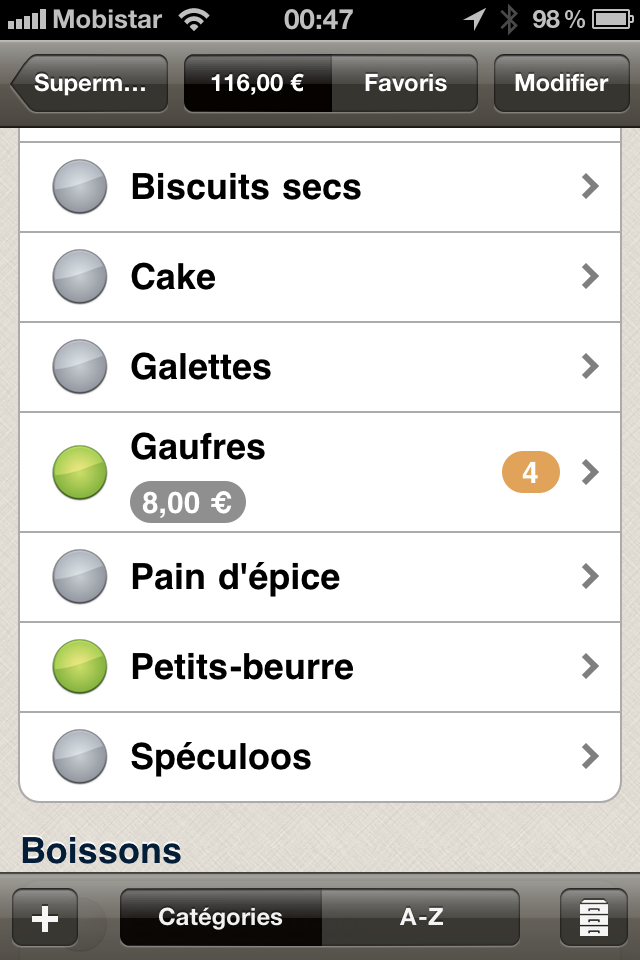This screenshot has width=640, height=960.
Task: Tap the plus add-item icon
Action: click(45, 918)
